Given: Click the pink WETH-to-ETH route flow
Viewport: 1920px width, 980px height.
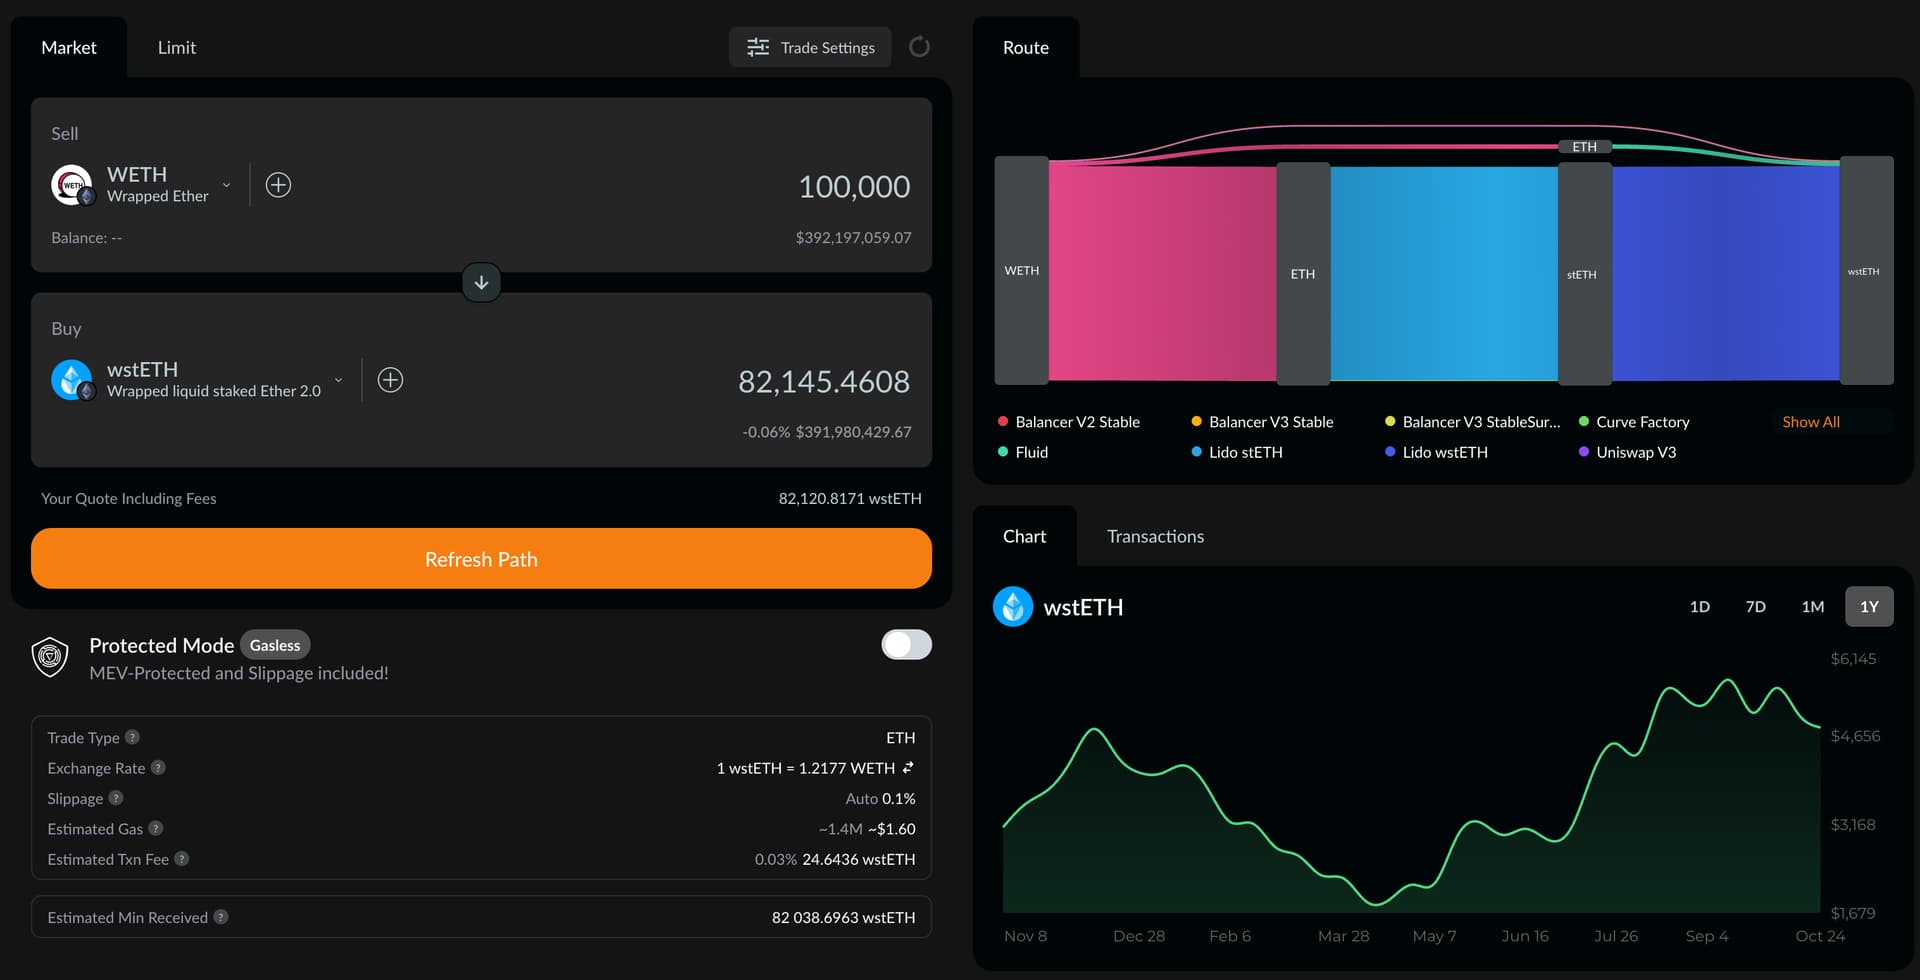Looking at the screenshot, I should (x=1163, y=273).
